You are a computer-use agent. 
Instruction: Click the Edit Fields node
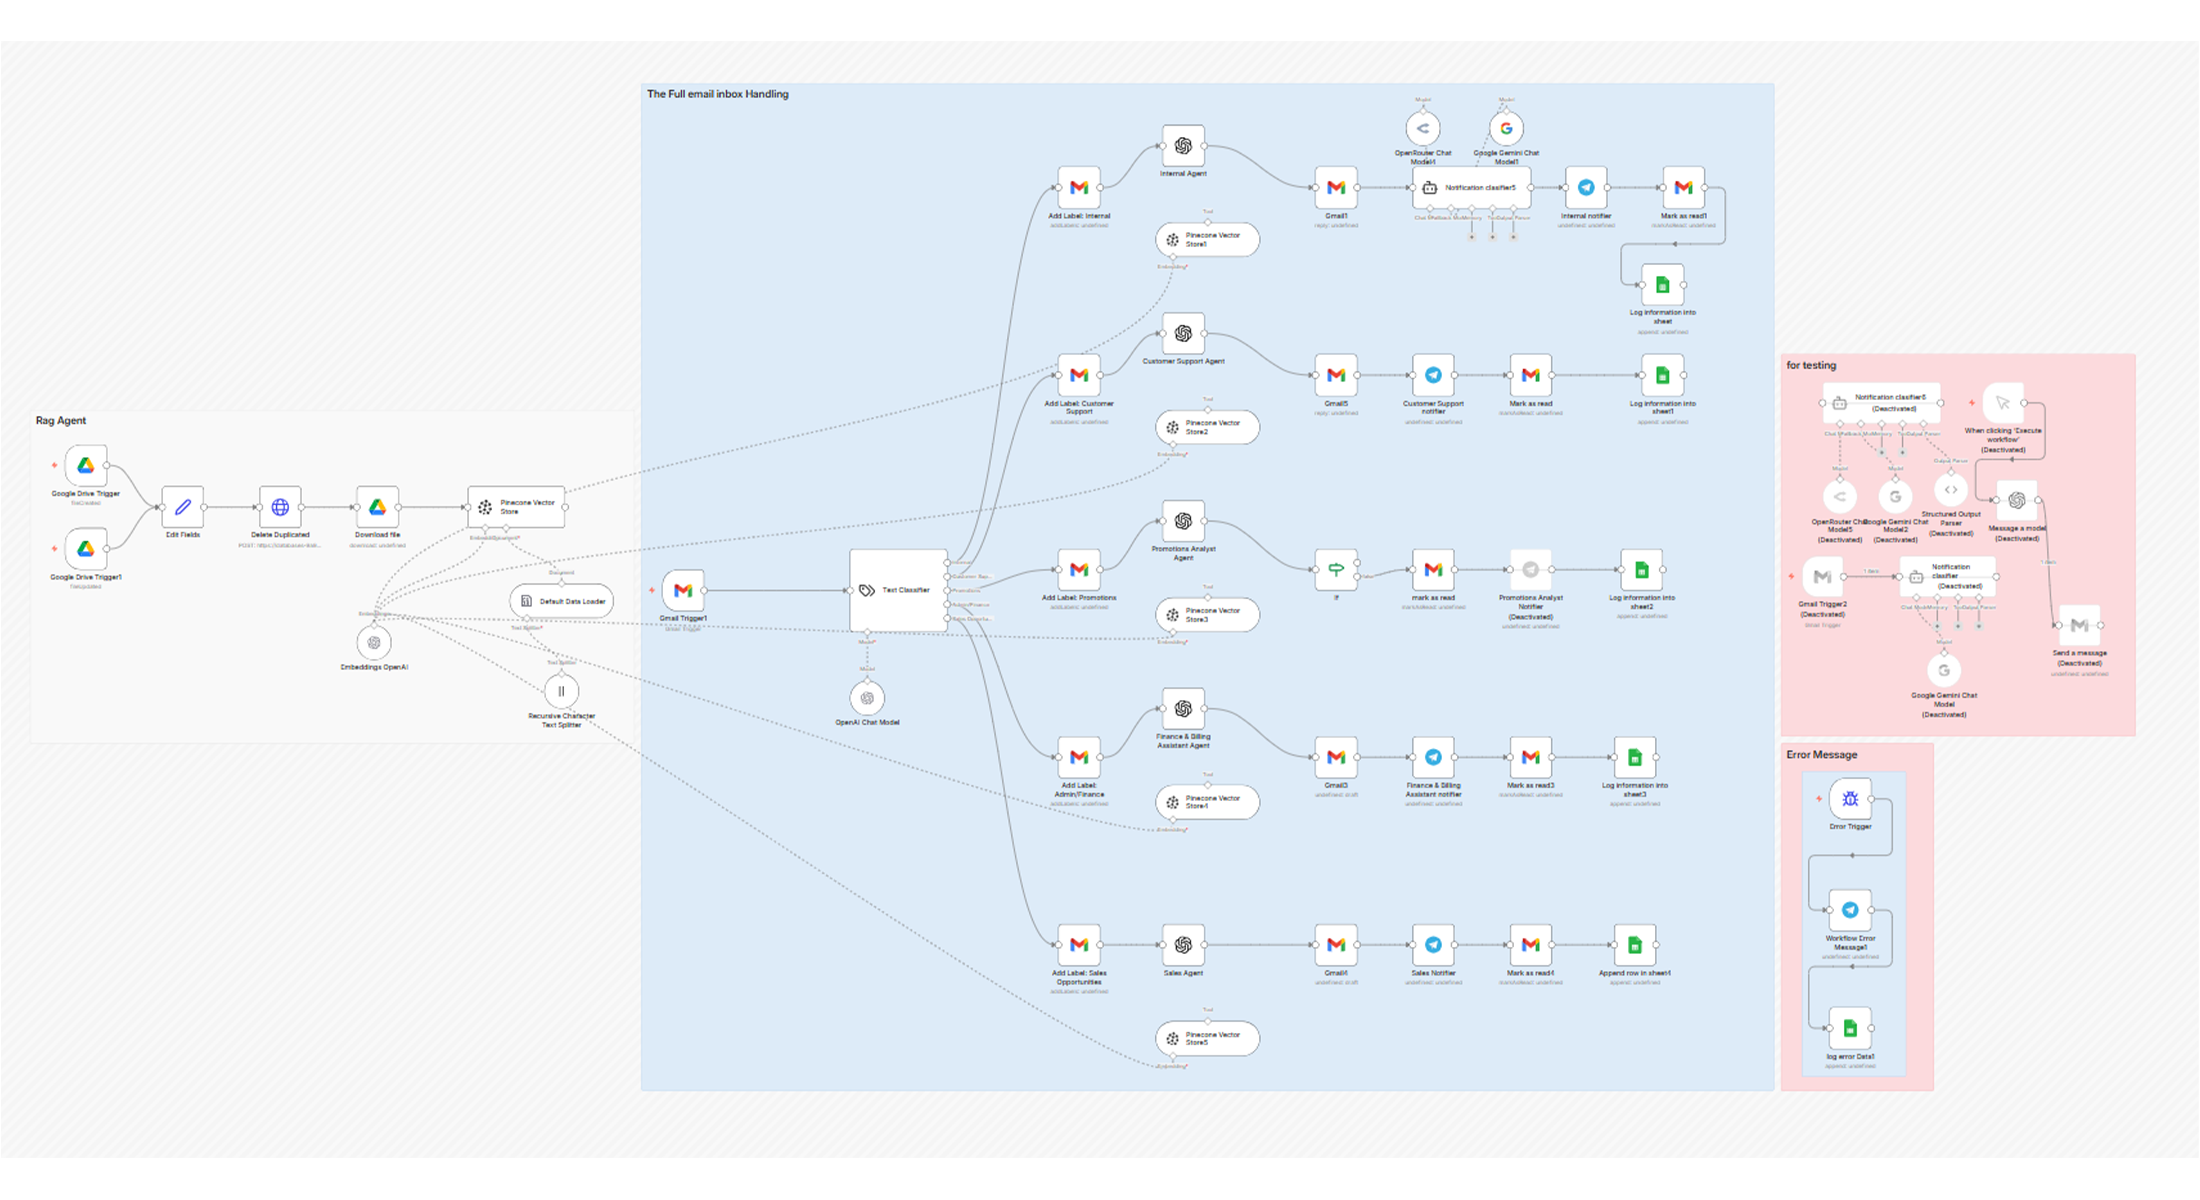tap(182, 507)
